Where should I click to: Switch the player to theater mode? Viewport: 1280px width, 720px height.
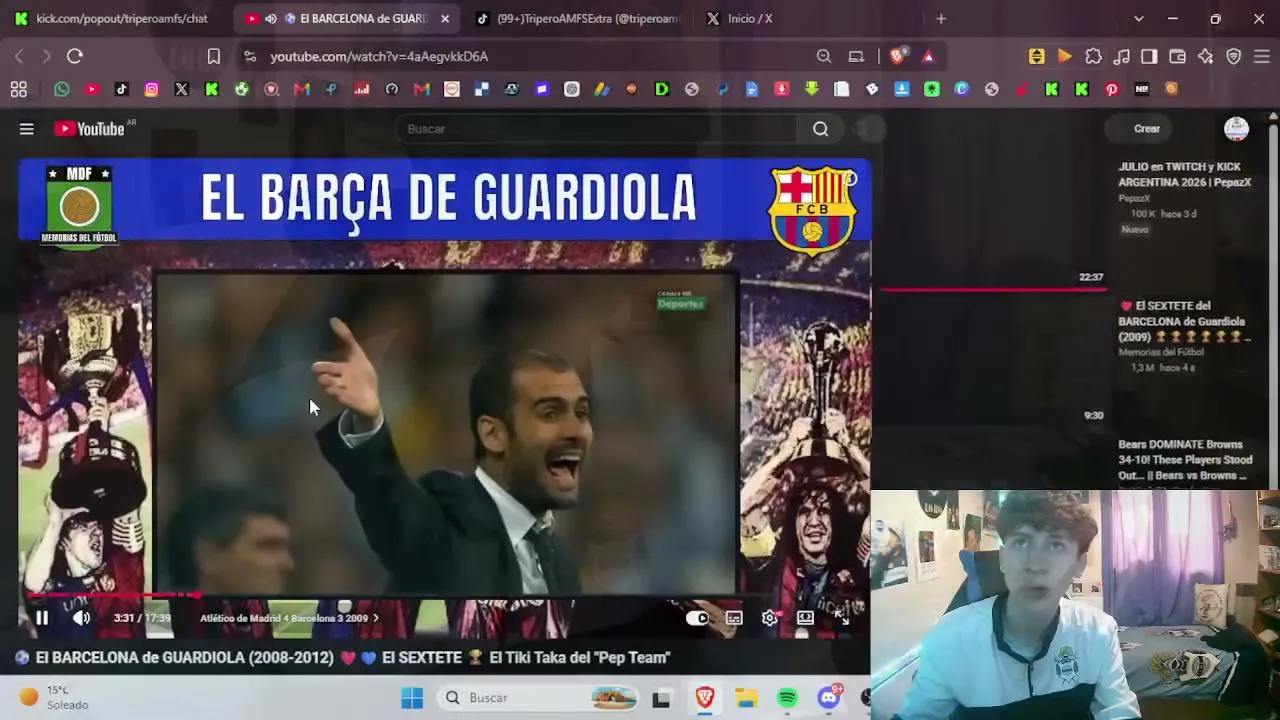[805, 618]
